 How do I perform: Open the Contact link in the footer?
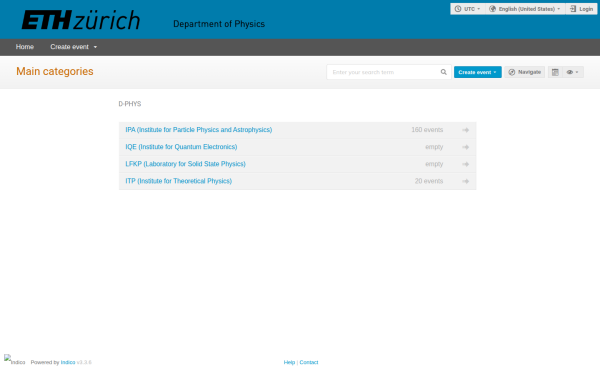click(x=309, y=362)
